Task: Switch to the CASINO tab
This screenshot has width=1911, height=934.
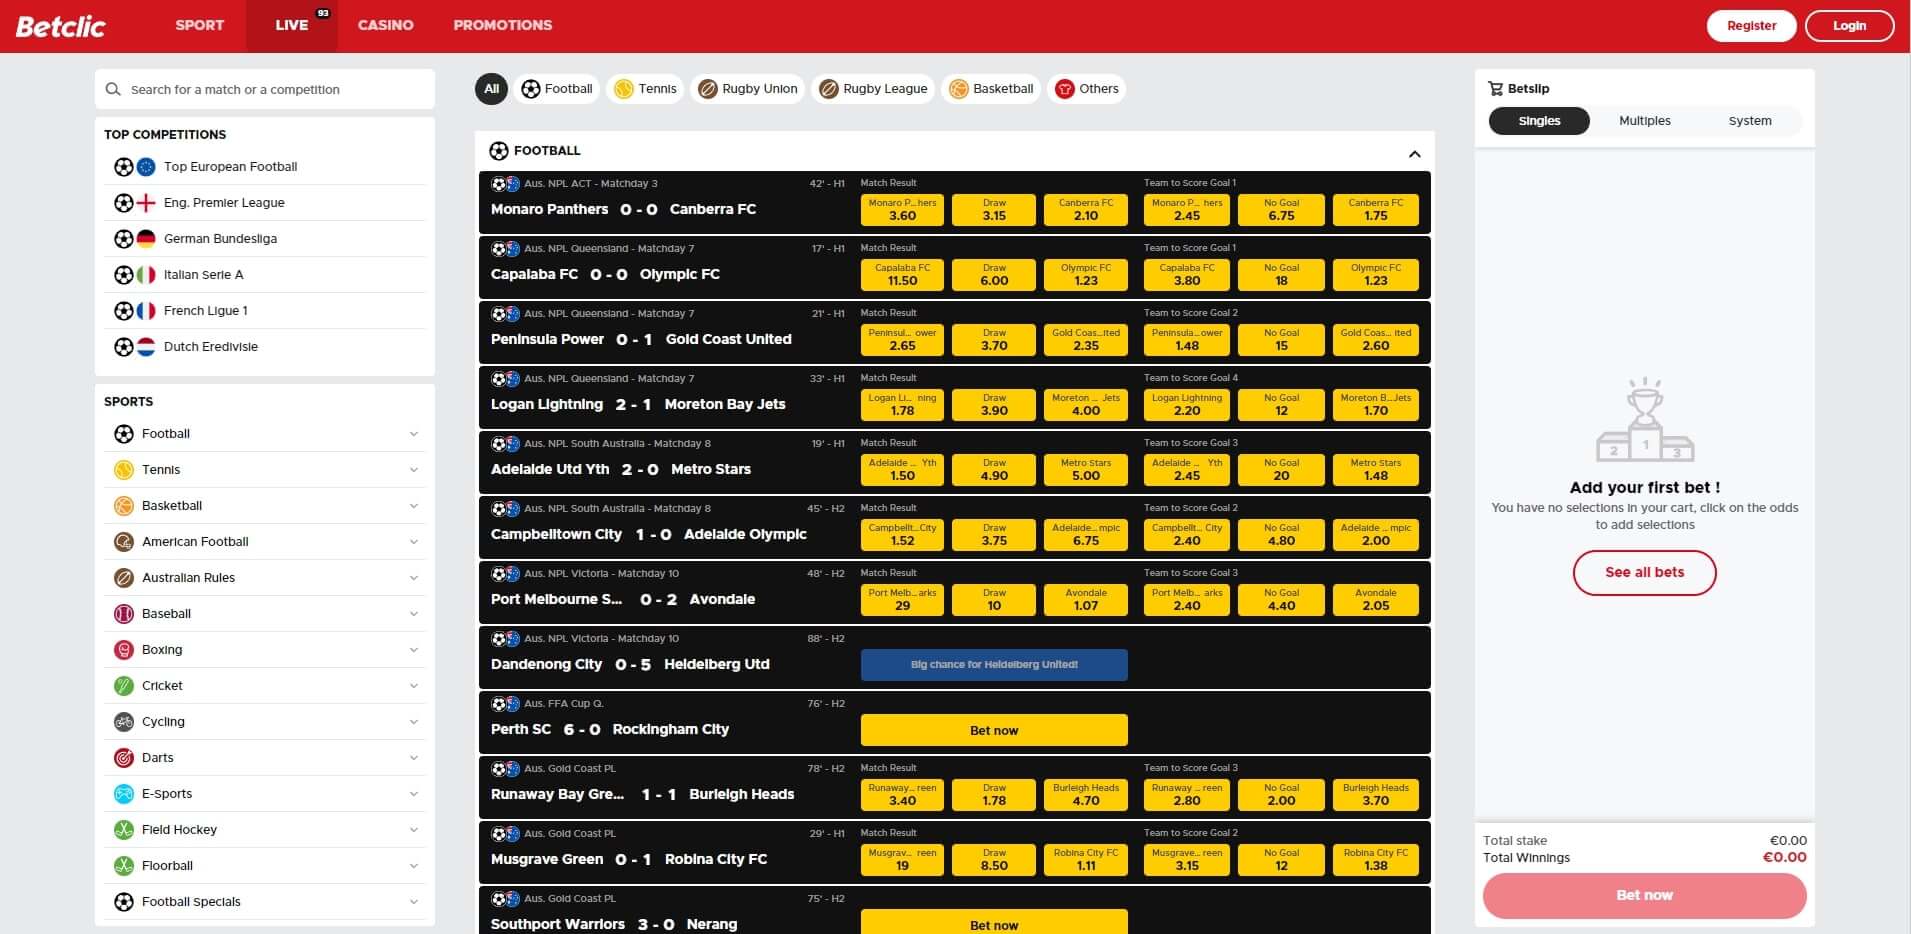Action: coord(385,25)
